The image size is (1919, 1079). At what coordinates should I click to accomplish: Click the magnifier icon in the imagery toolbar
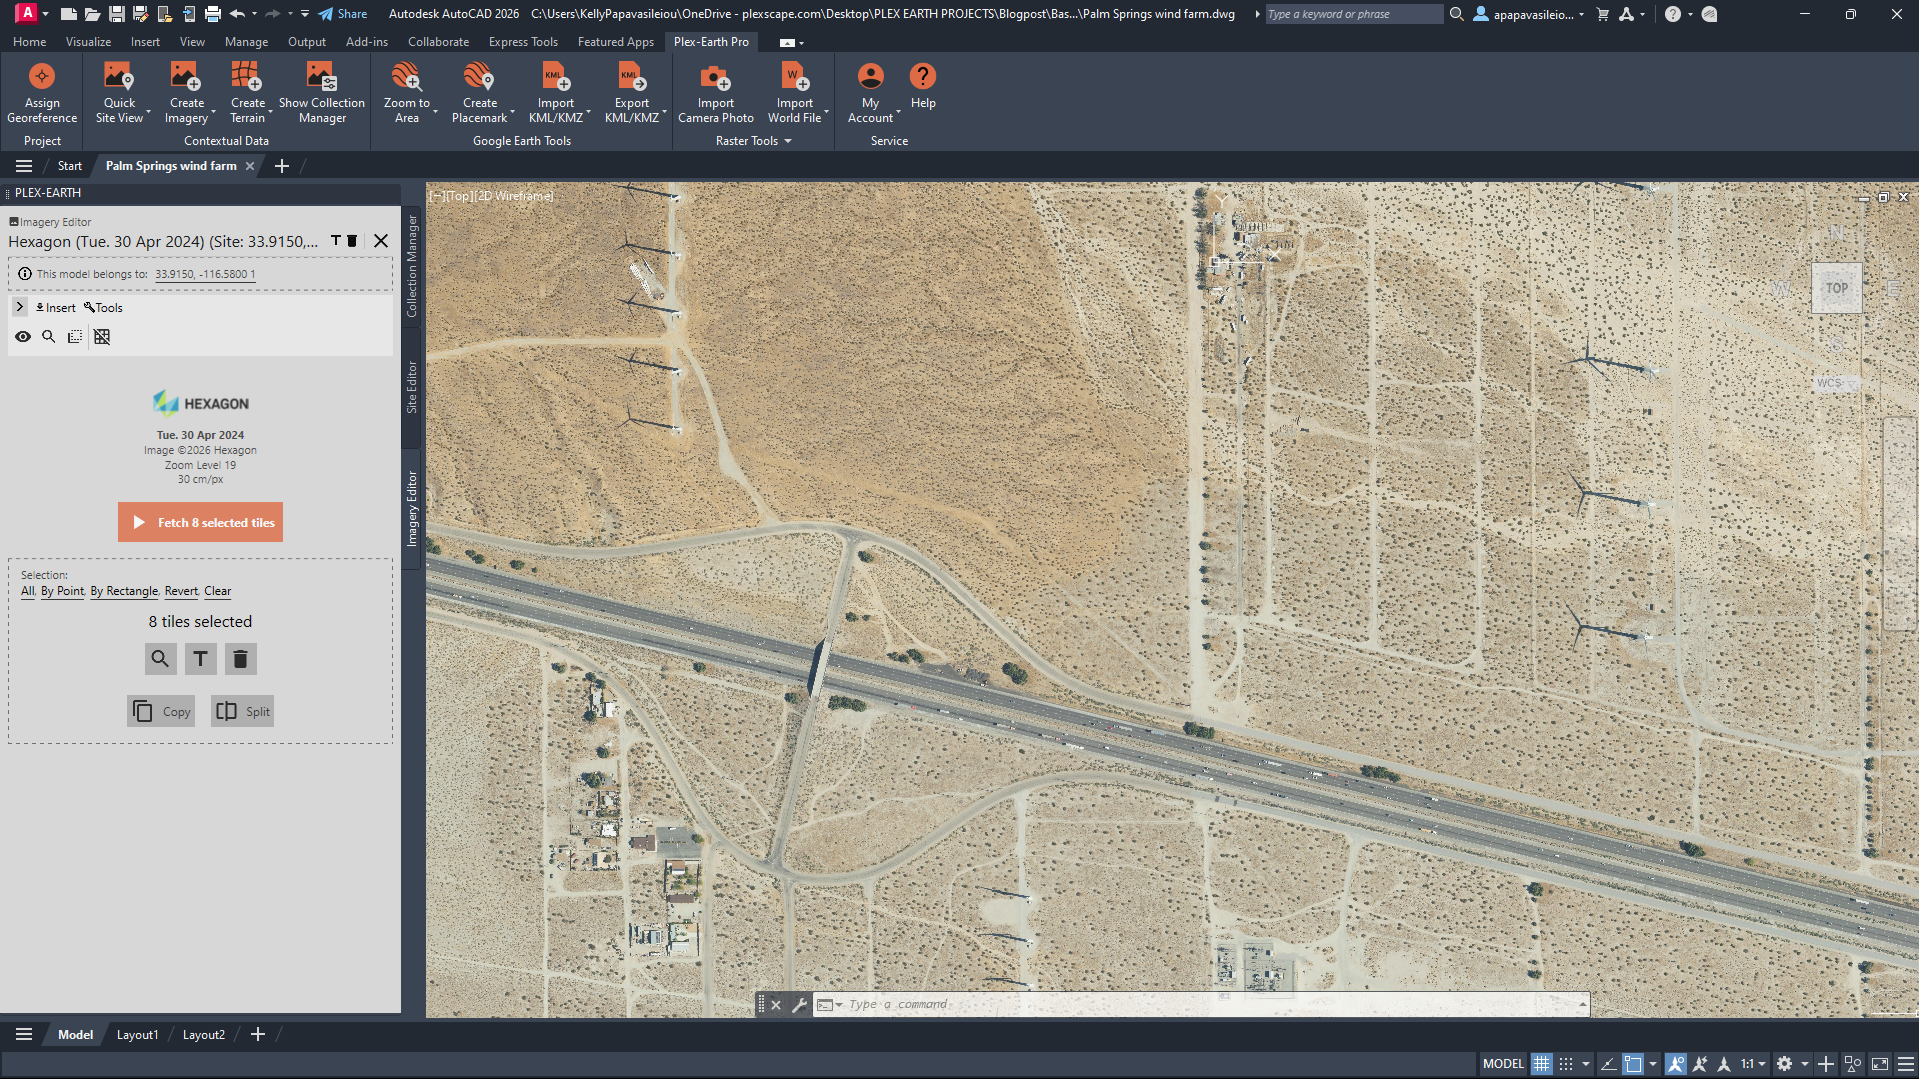click(48, 337)
